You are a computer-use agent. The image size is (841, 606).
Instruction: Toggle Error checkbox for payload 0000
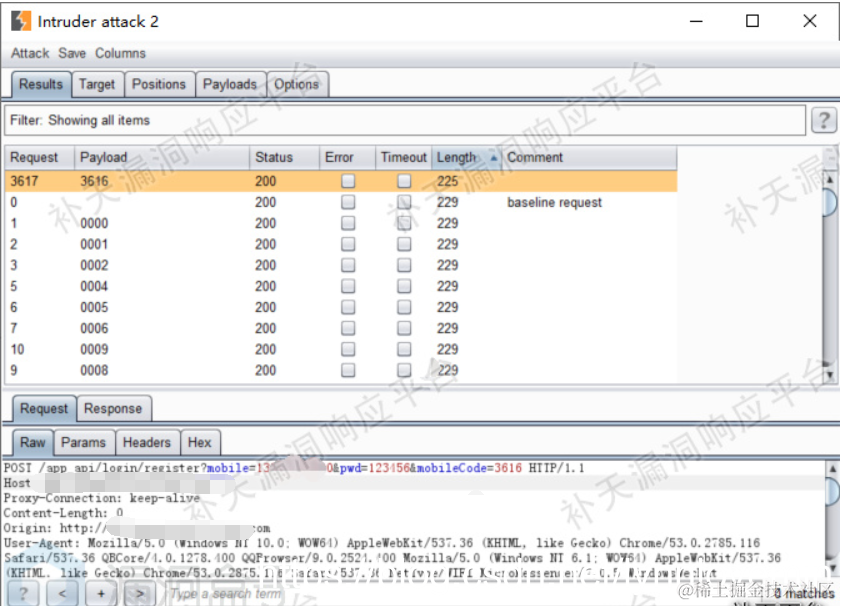348,223
